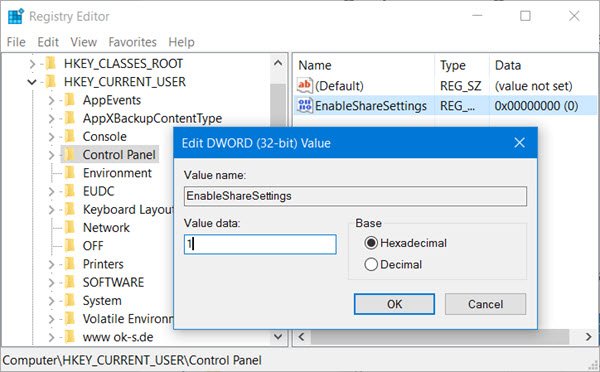Click the Control Panel folder icon
The height and width of the screenshot is (372, 600).
(x=70, y=155)
